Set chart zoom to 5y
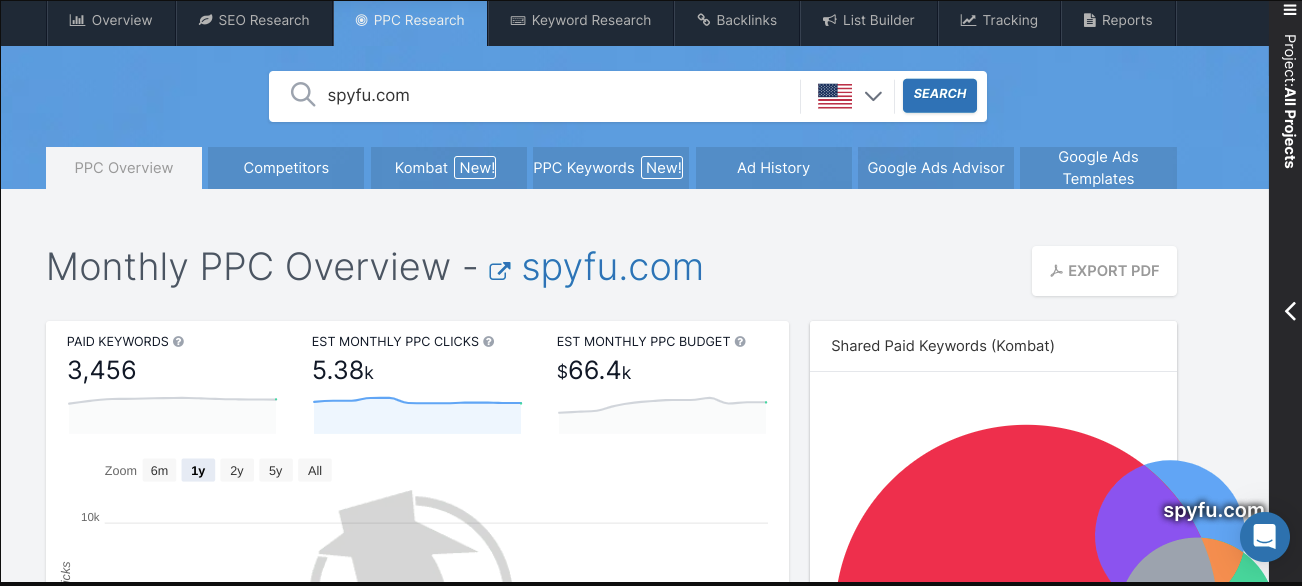The height and width of the screenshot is (586, 1302). coord(276,471)
